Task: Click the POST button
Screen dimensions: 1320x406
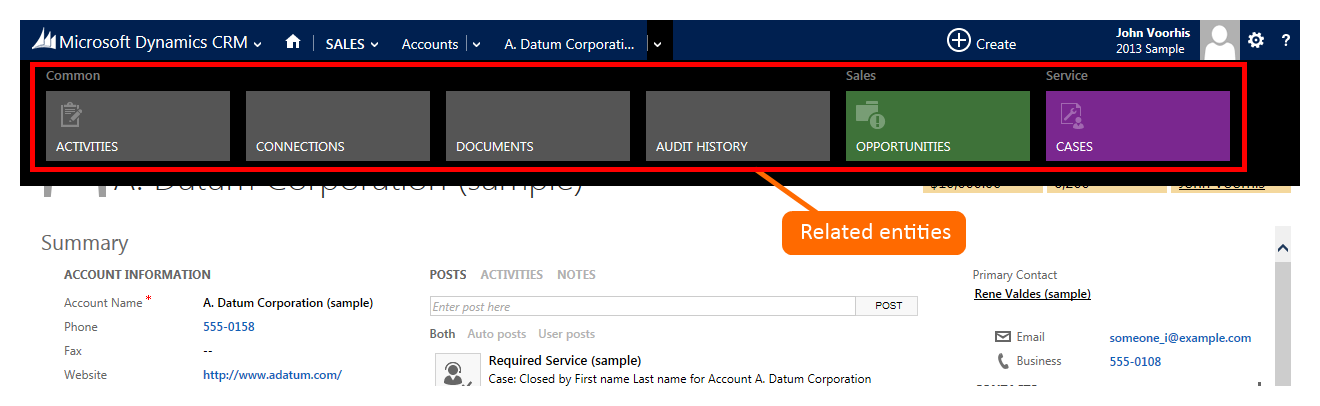Action: pos(888,306)
